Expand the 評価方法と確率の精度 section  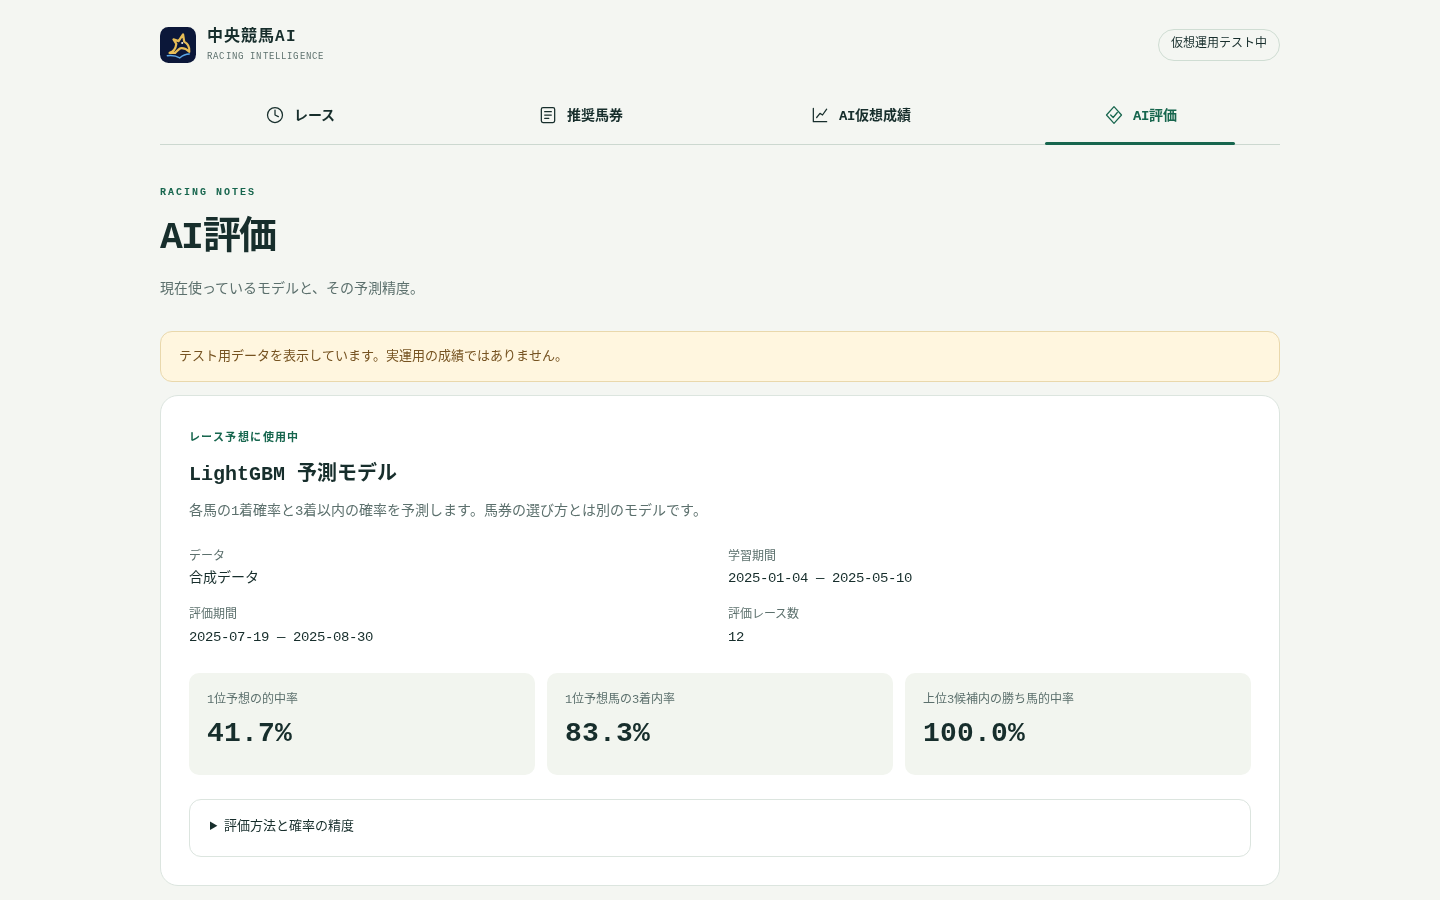[x=720, y=827]
